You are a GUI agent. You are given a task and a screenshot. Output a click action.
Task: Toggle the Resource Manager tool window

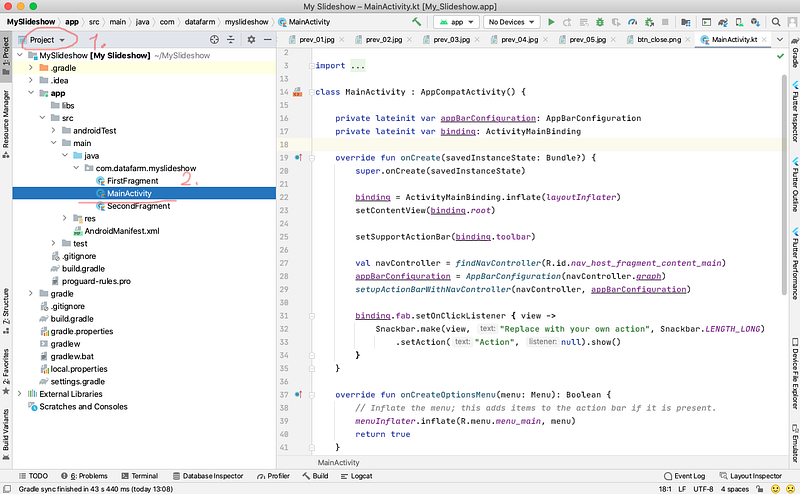pyautogui.click(x=6, y=124)
